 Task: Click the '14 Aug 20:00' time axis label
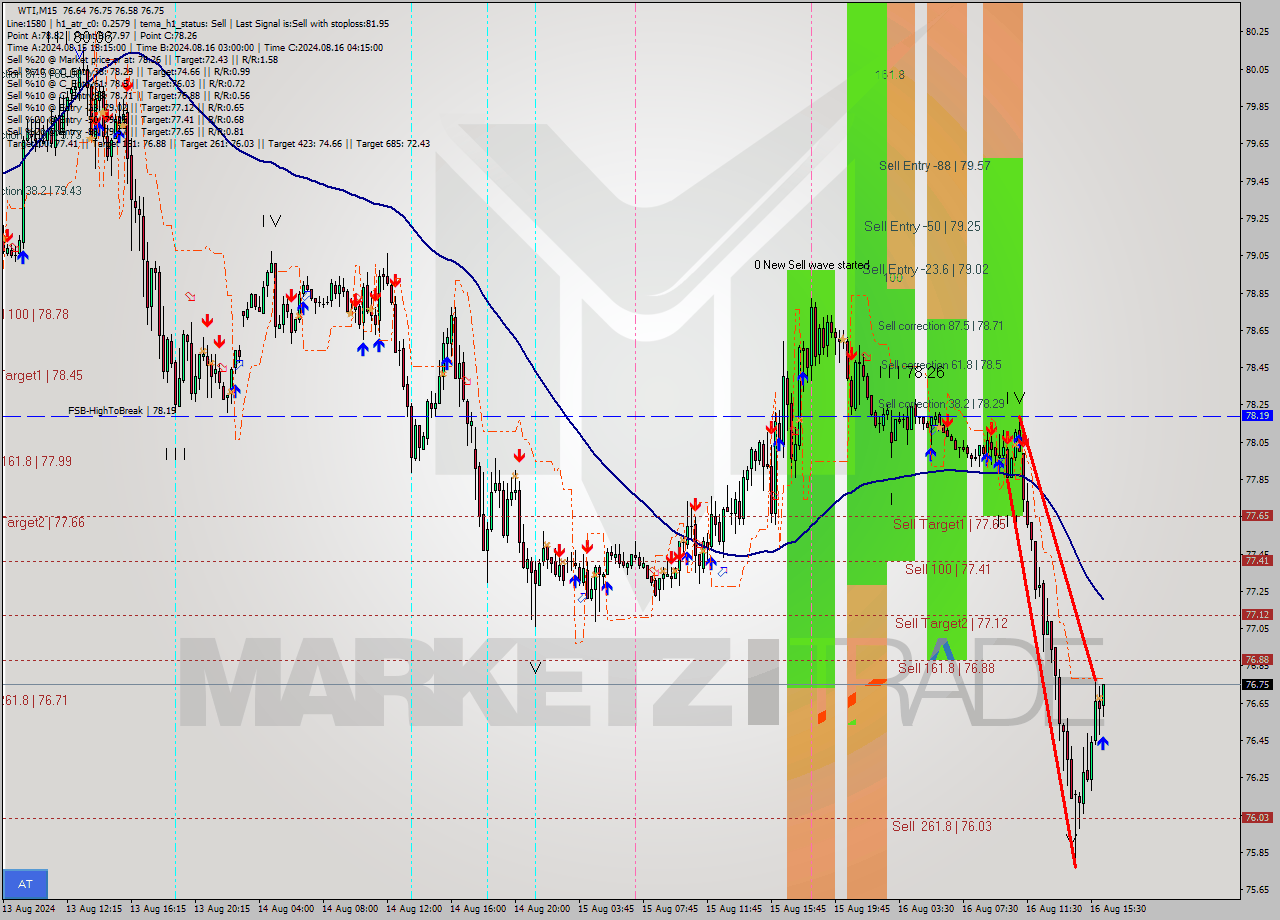(x=542, y=909)
